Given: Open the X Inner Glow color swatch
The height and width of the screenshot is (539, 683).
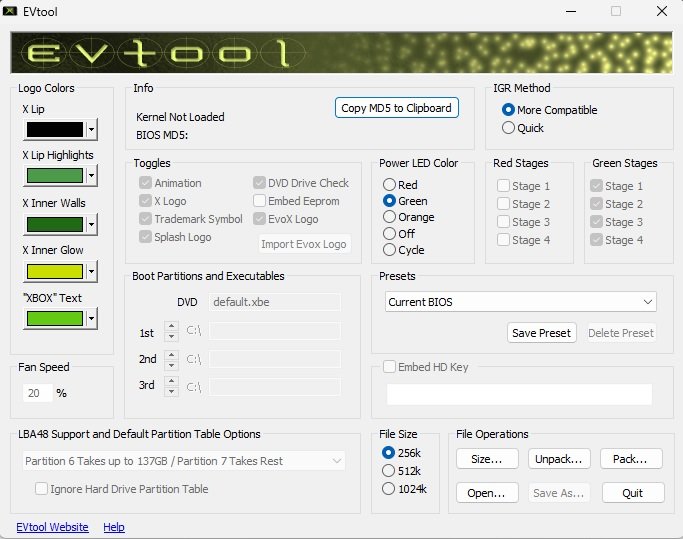Looking at the screenshot, I should pos(55,271).
